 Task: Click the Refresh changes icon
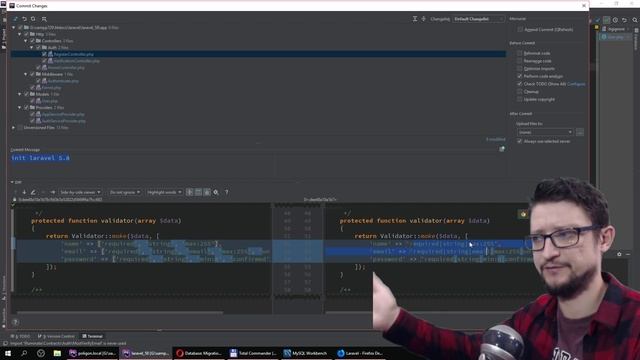(33, 19)
